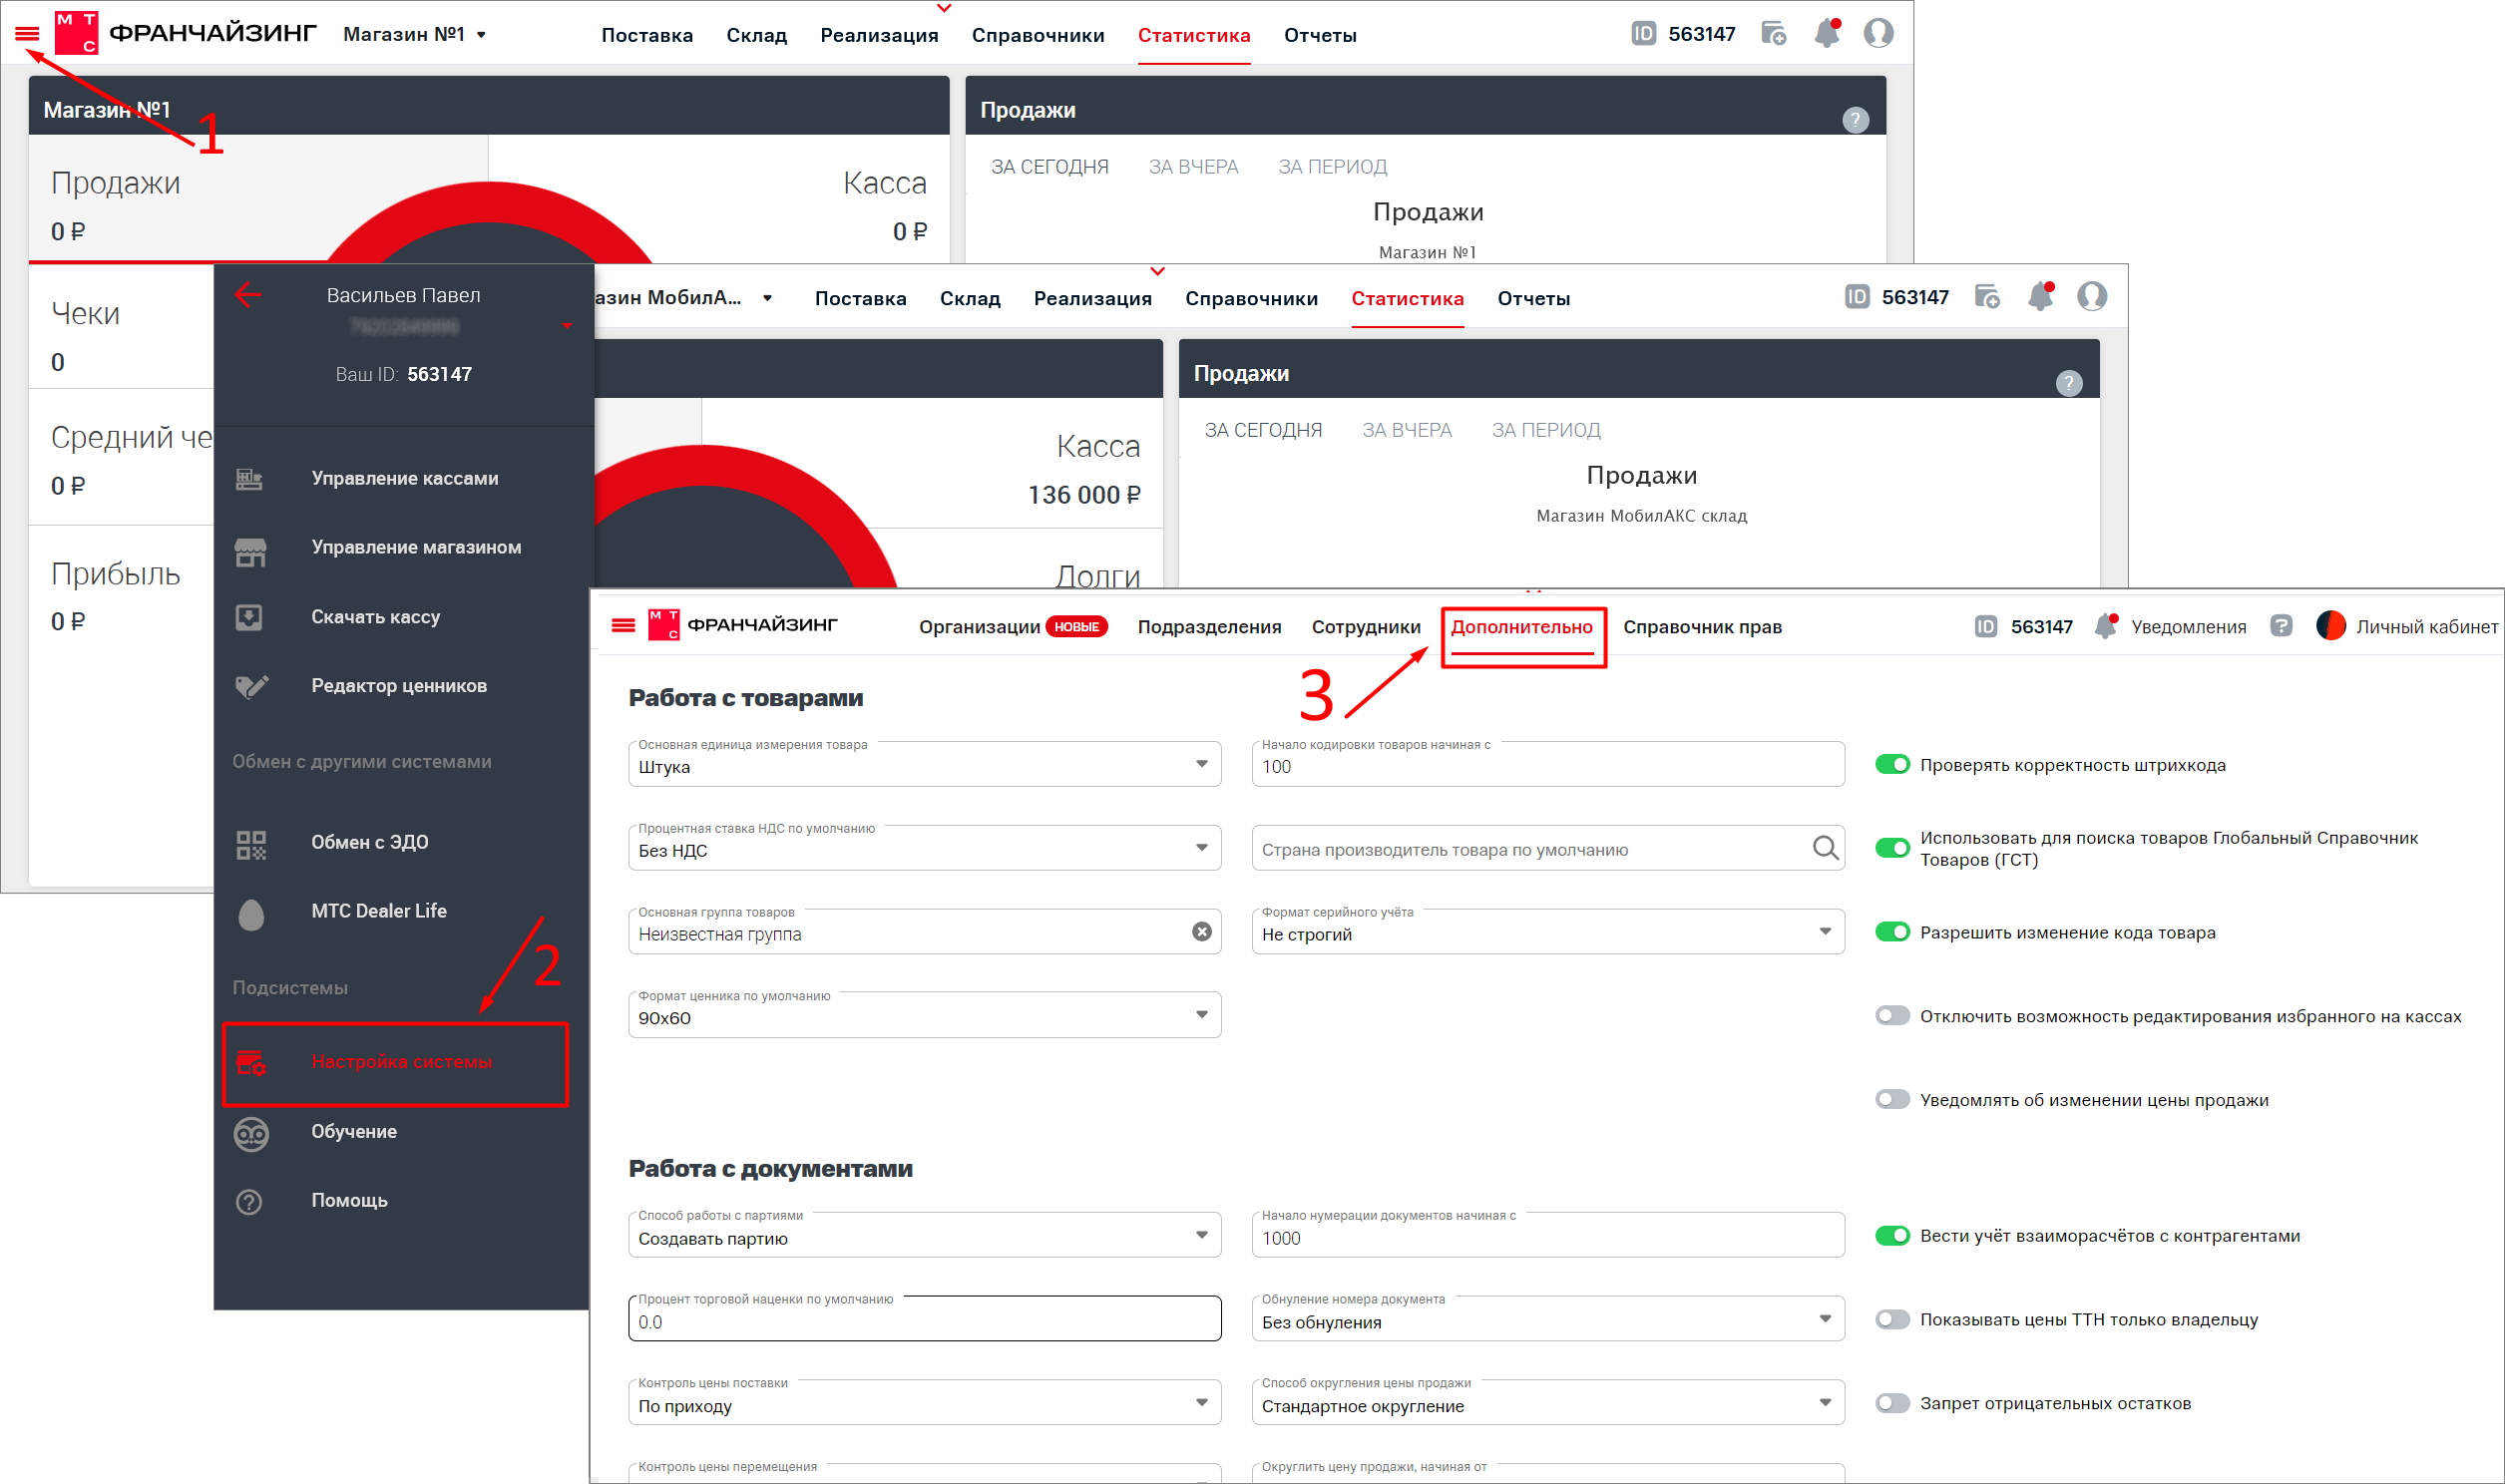
Task: Click the Скачать кассу download icon
Action: coord(249,617)
